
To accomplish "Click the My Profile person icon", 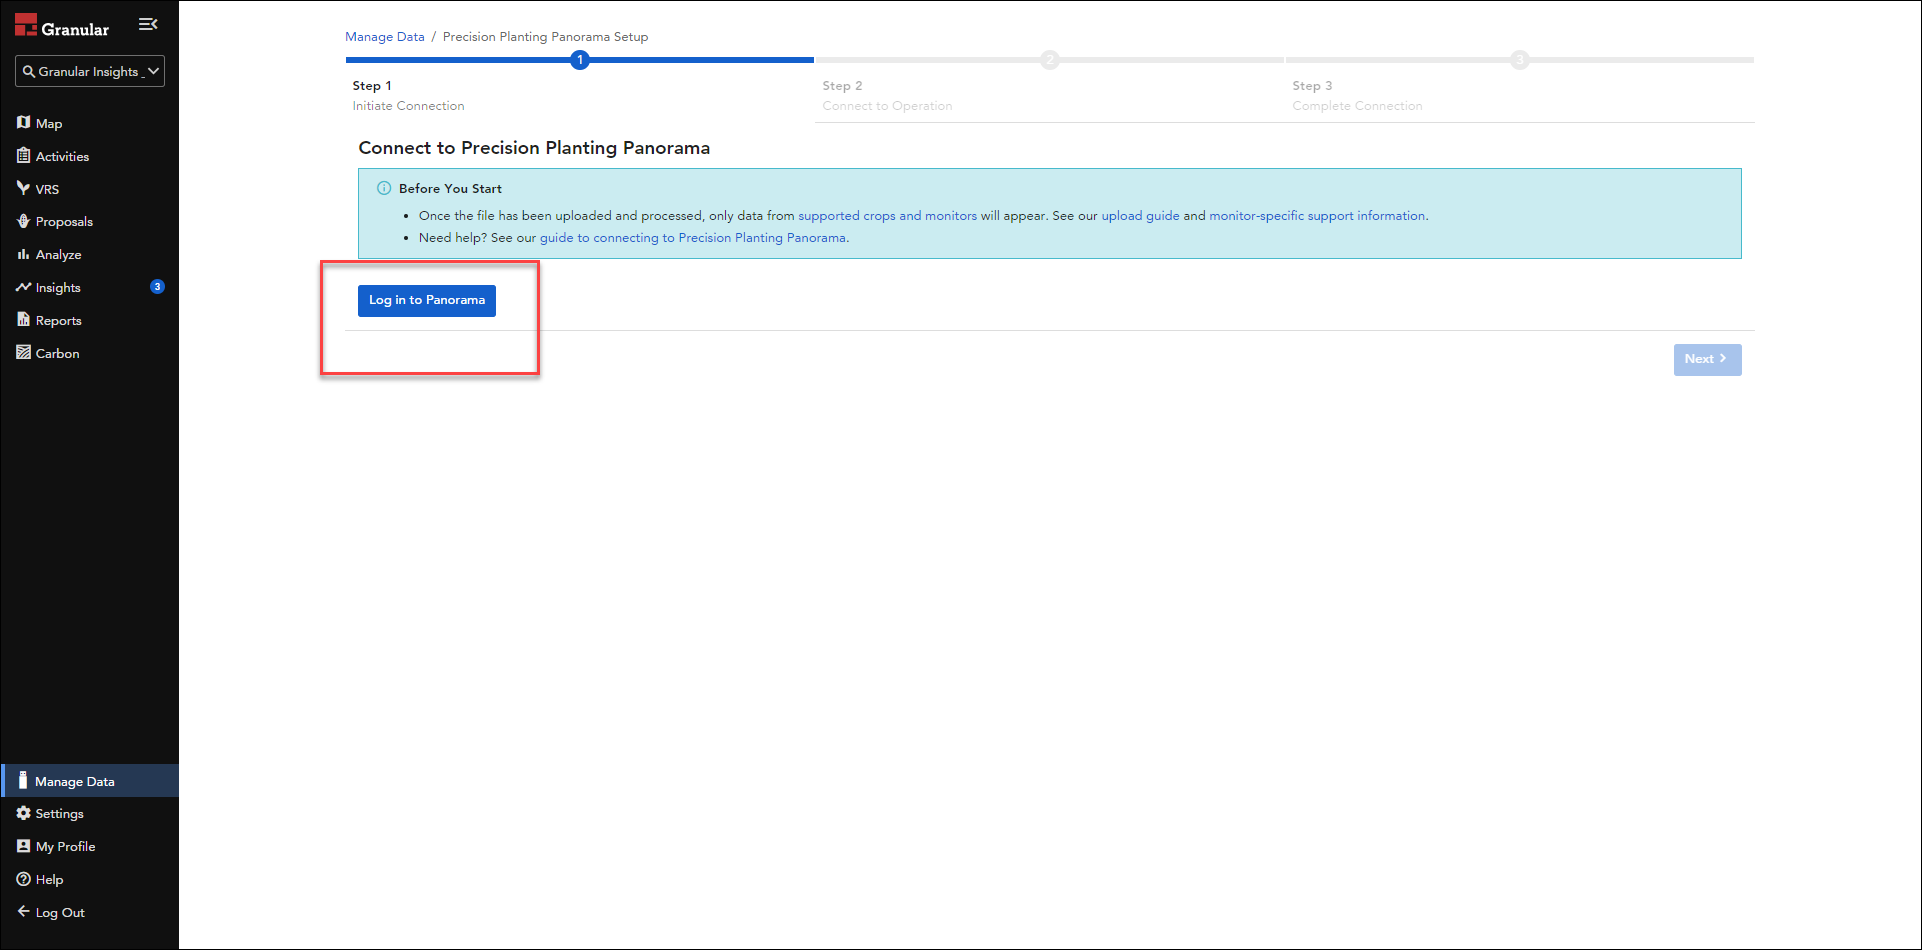I will pyautogui.click(x=23, y=846).
